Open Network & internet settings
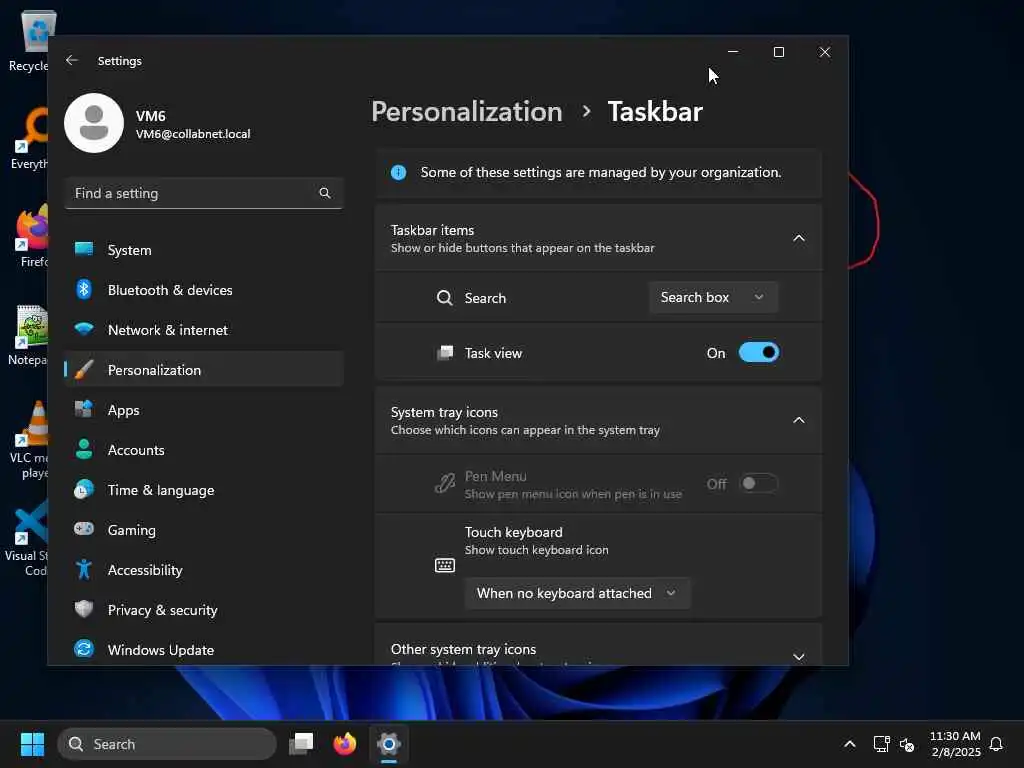Viewport: 1024px width, 768px height. pos(204,330)
